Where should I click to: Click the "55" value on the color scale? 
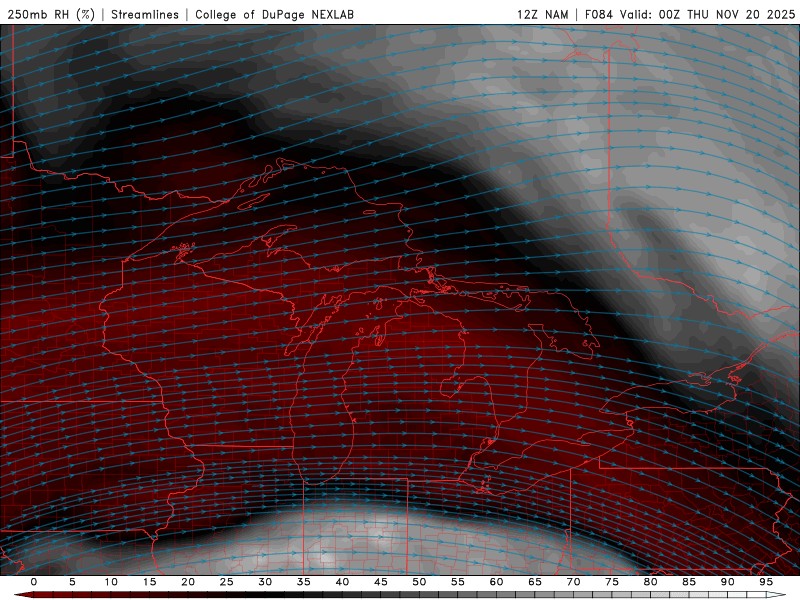(x=458, y=582)
